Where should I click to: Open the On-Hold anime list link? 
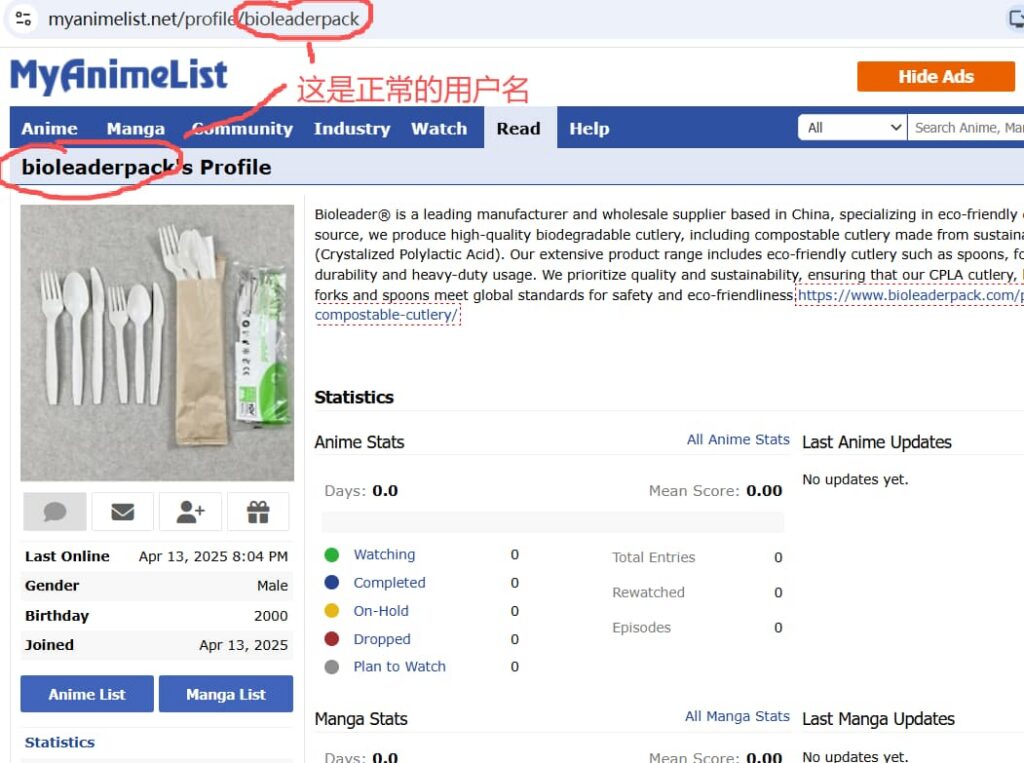pos(381,611)
